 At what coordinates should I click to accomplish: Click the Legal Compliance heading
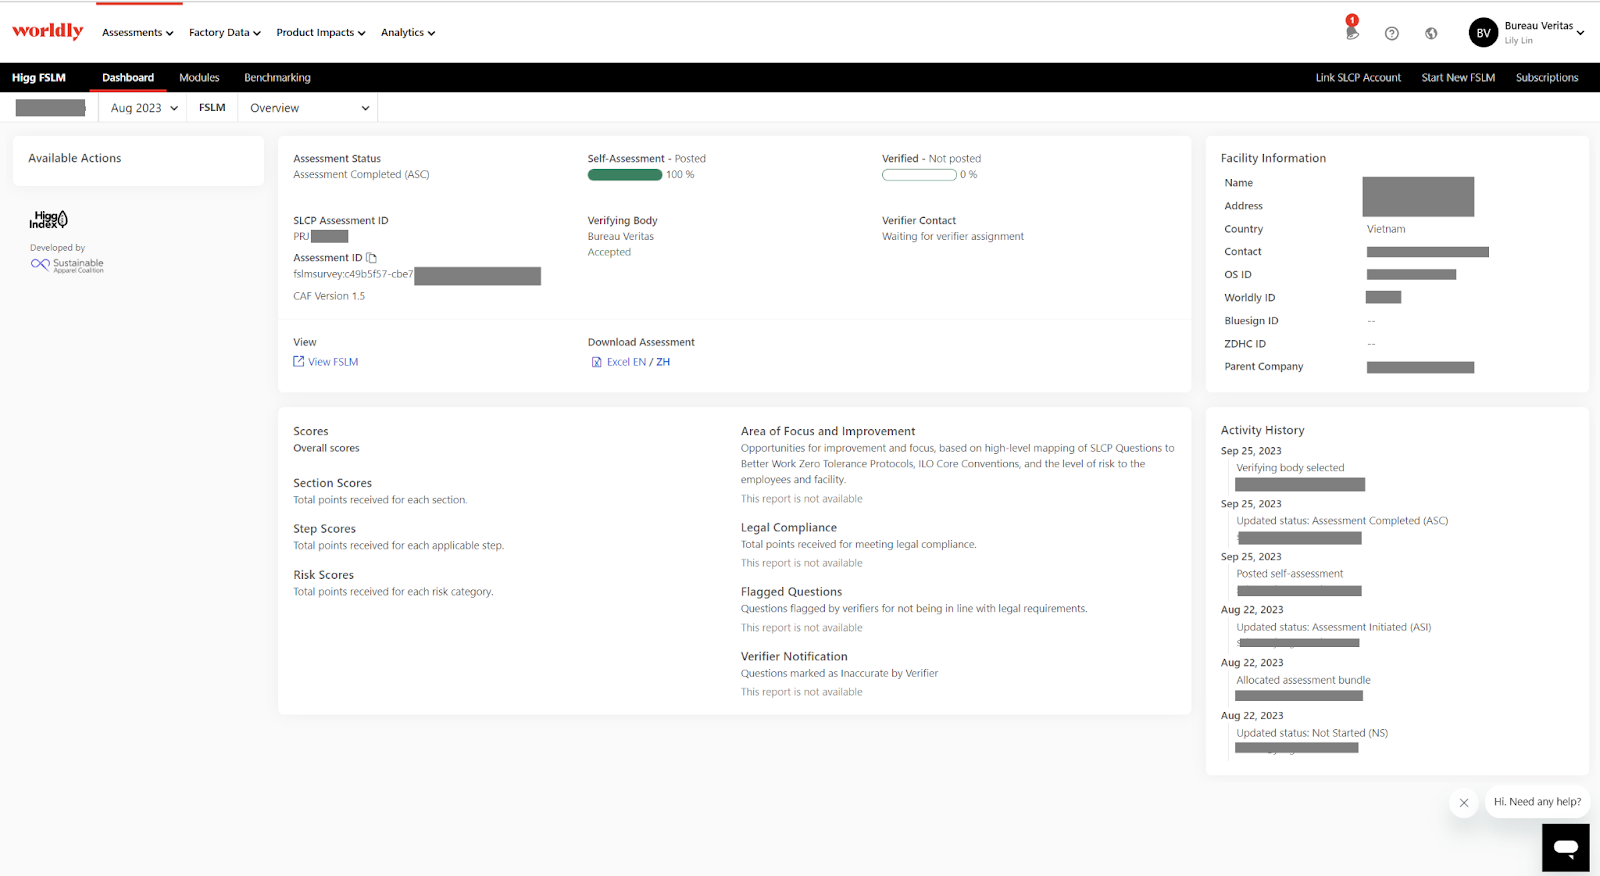789,528
